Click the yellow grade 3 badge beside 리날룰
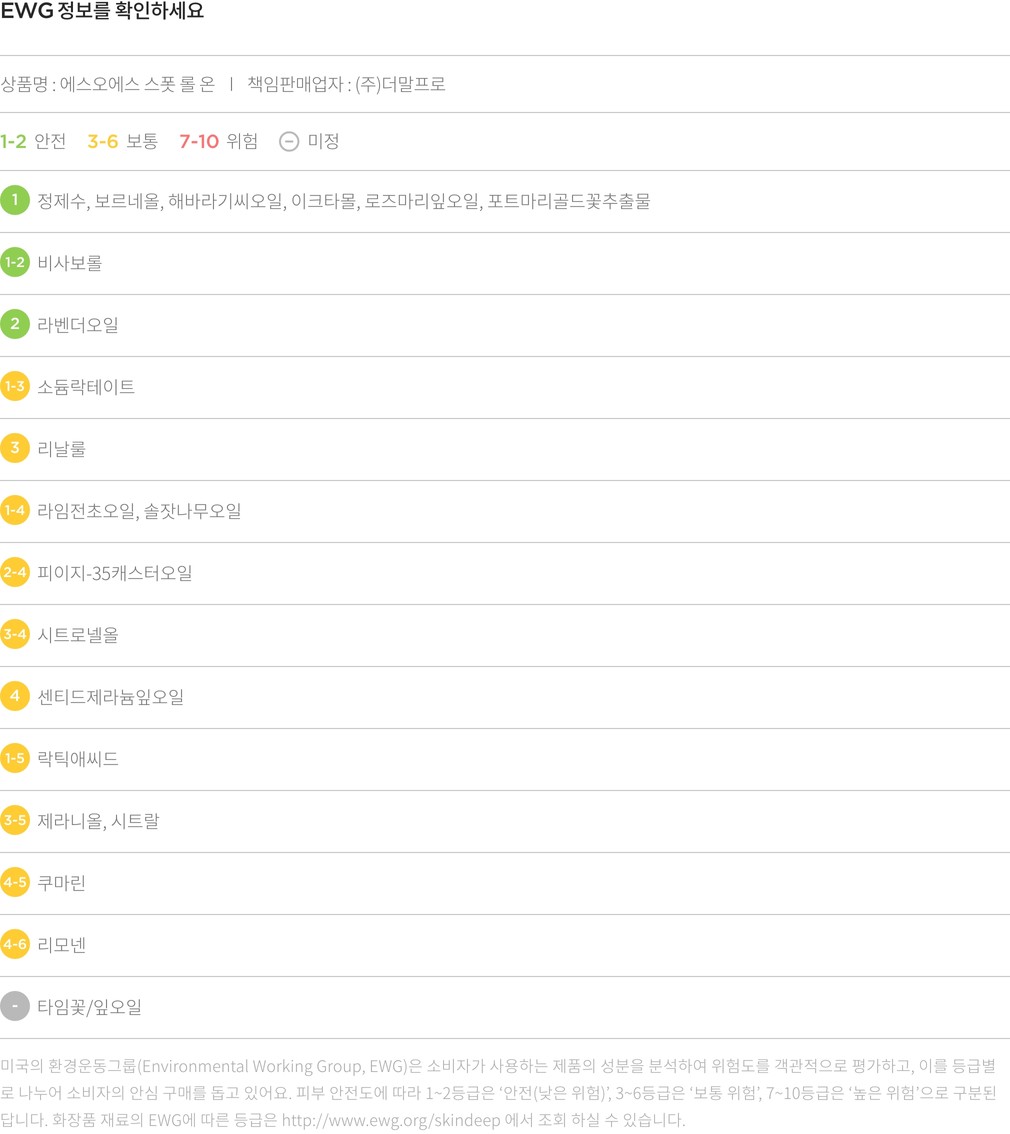Screen dimensions: 1010x1134 pos(14,448)
